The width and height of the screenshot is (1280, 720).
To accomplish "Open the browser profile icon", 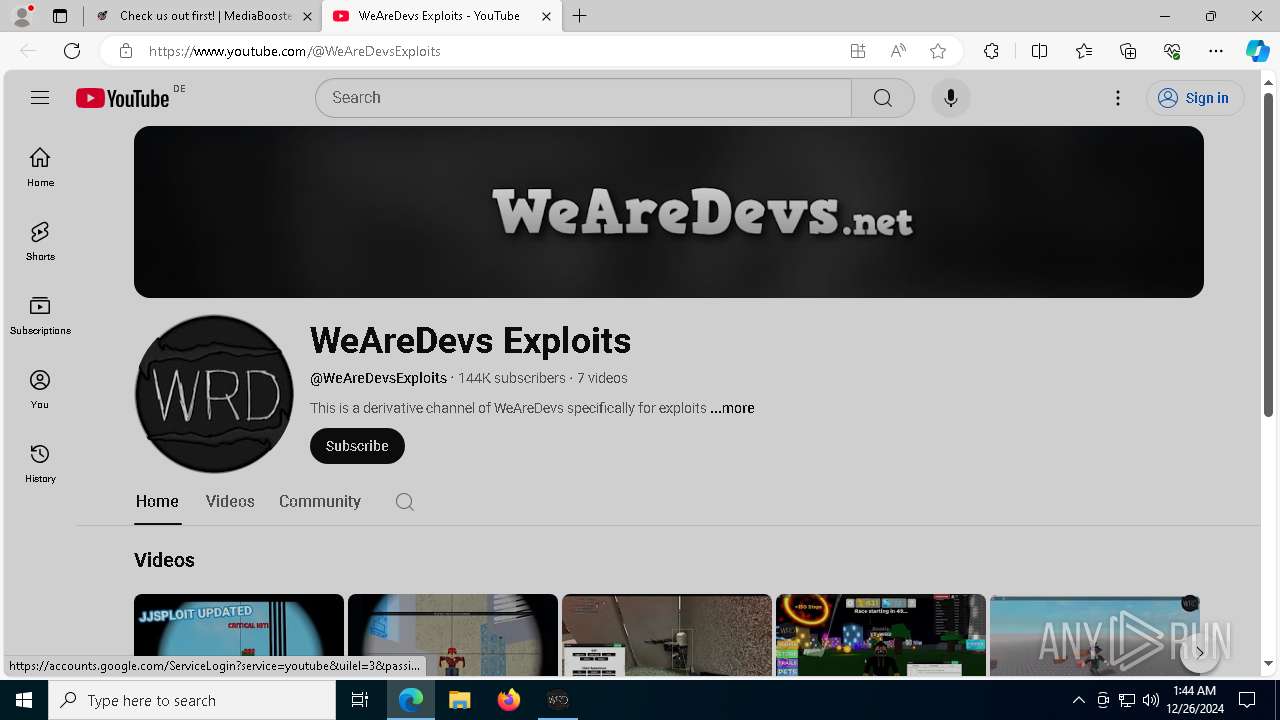I will click(22, 16).
